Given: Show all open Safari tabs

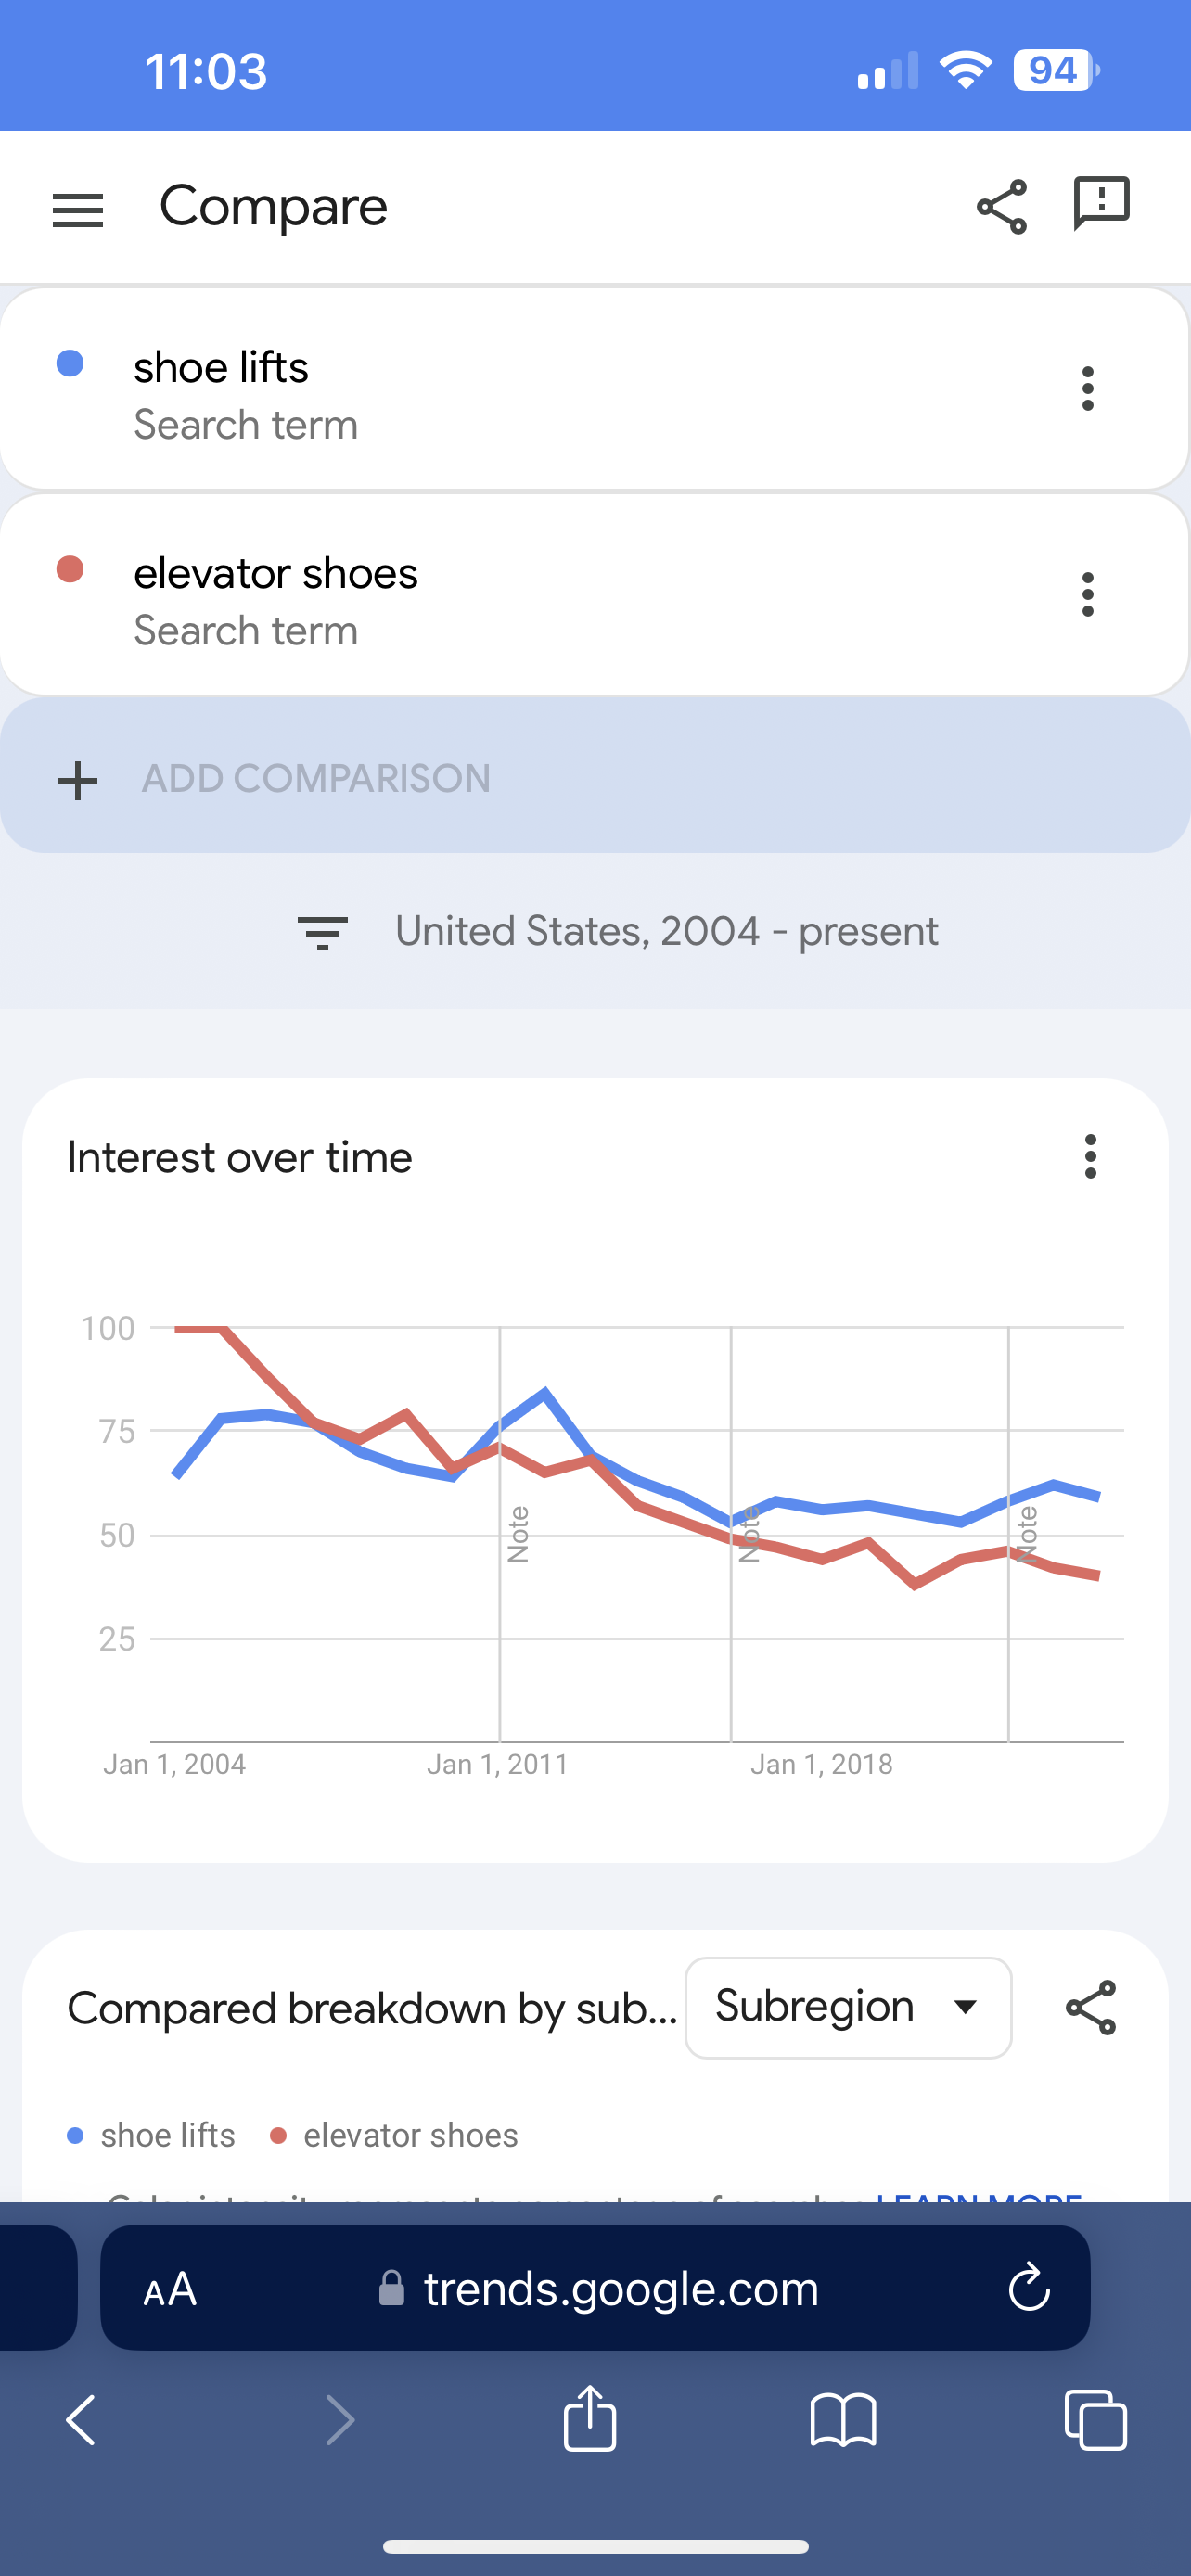Looking at the screenshot, I should pyautogui.click(x=1096, y=2421).
